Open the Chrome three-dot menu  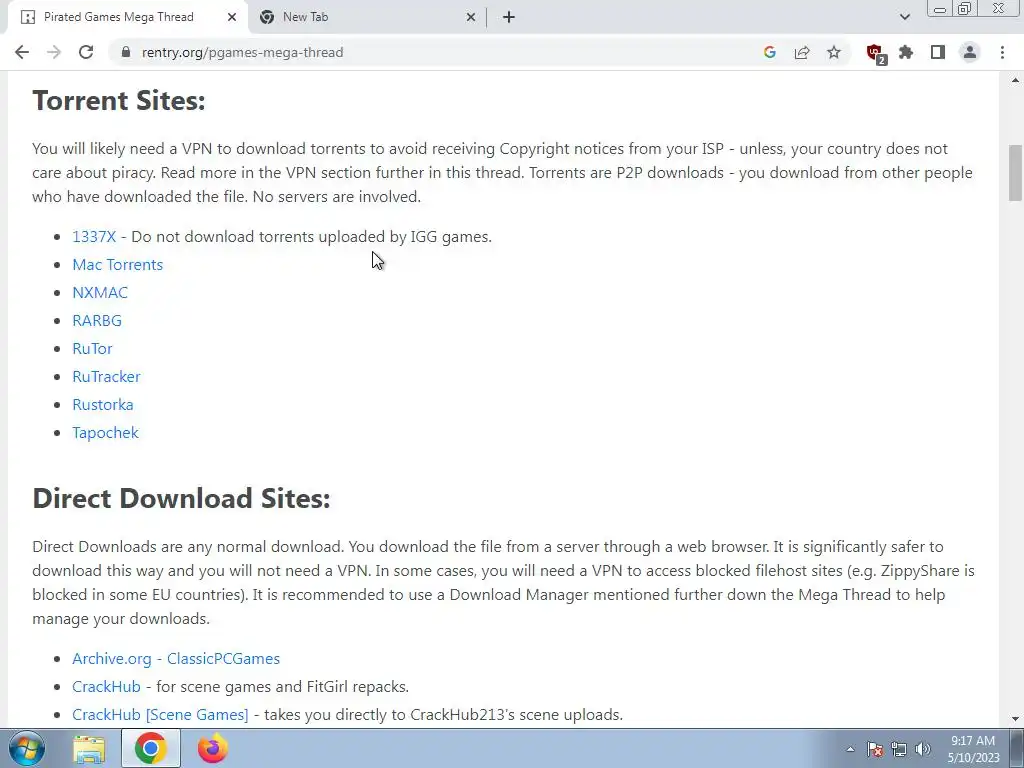pos(1002,52)
